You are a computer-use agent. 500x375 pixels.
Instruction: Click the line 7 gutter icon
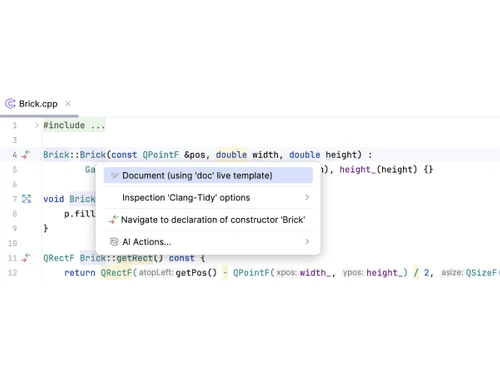pos(26,199)
